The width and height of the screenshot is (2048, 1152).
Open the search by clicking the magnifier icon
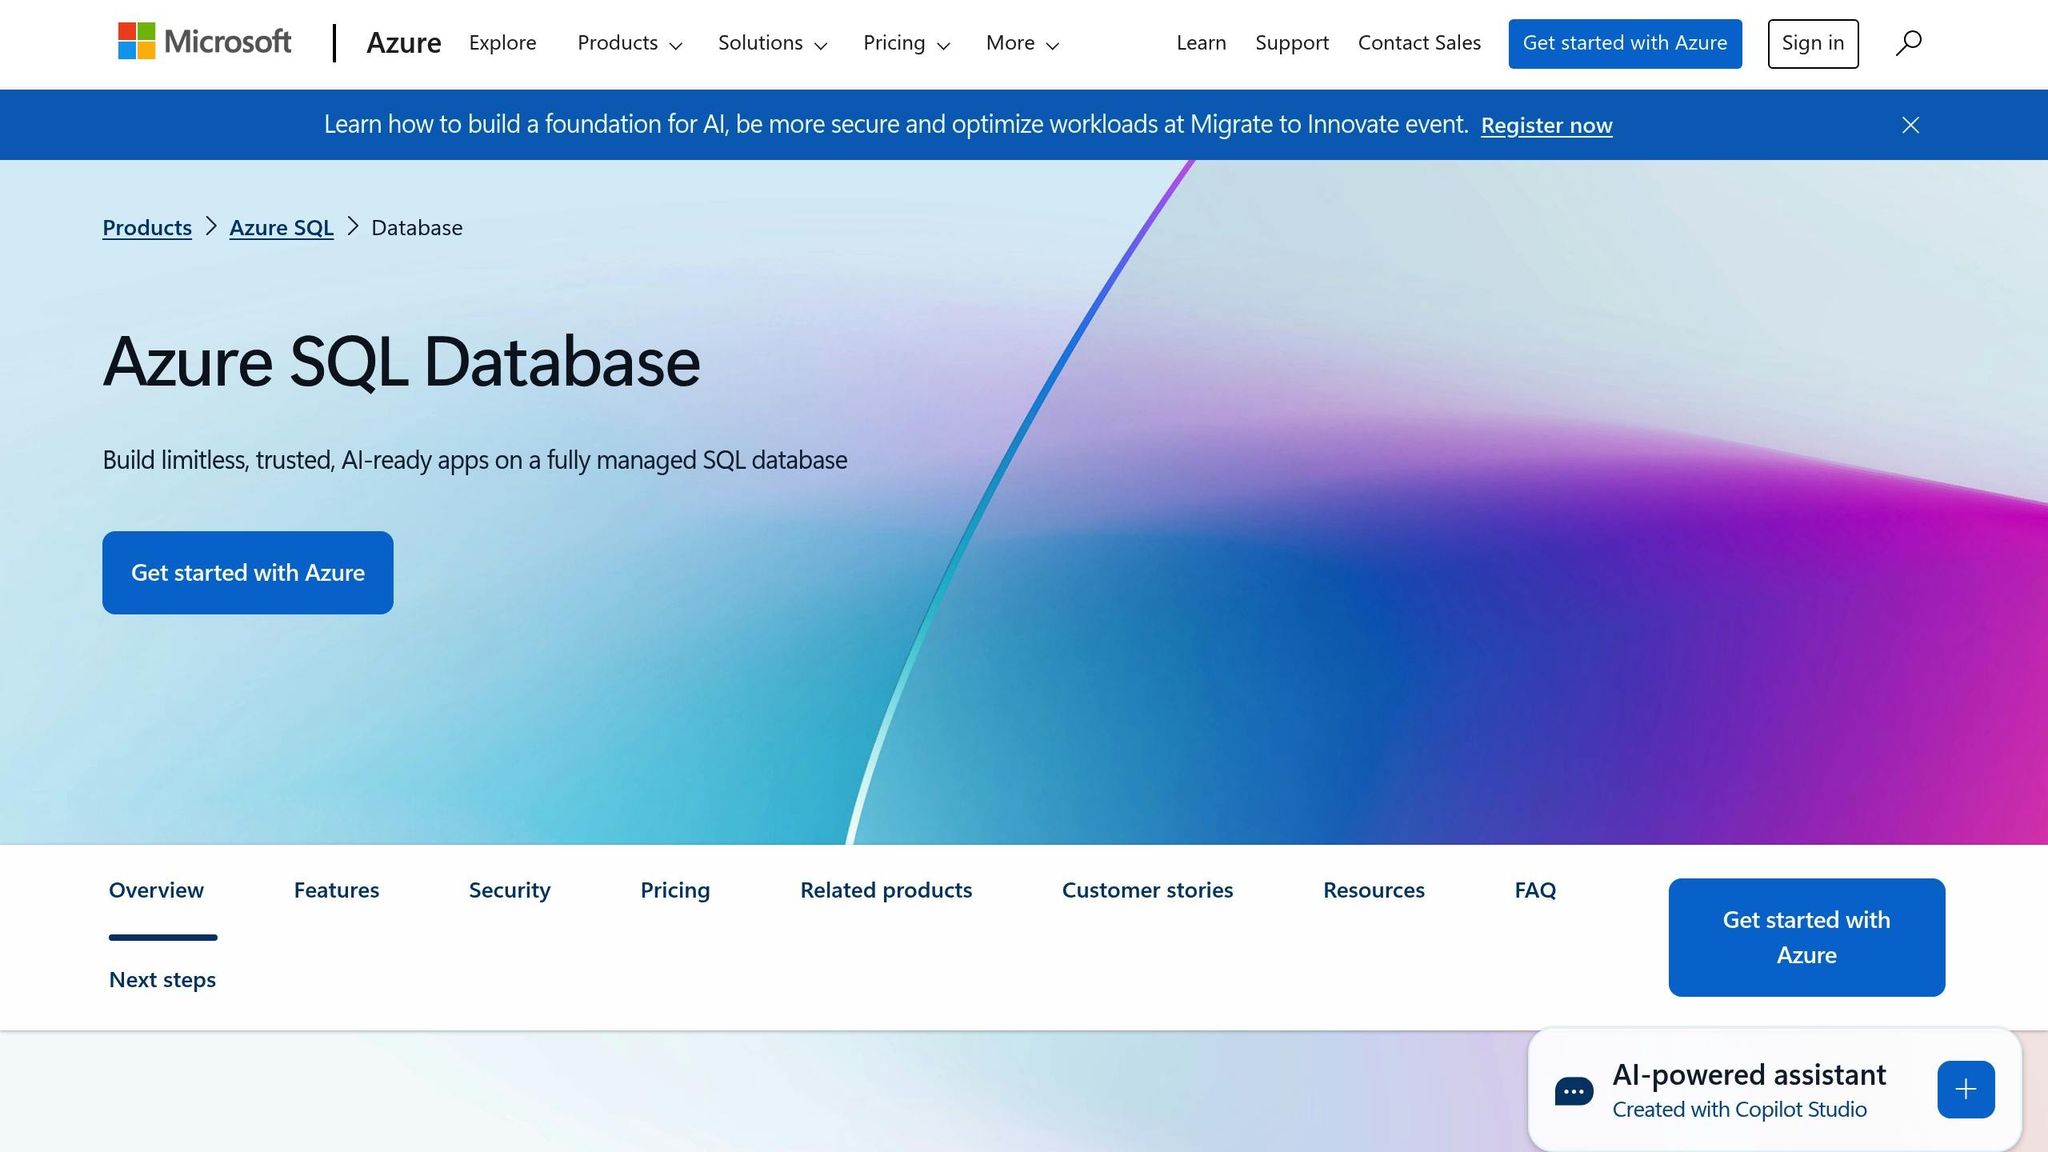click(x=1908, y=43)
